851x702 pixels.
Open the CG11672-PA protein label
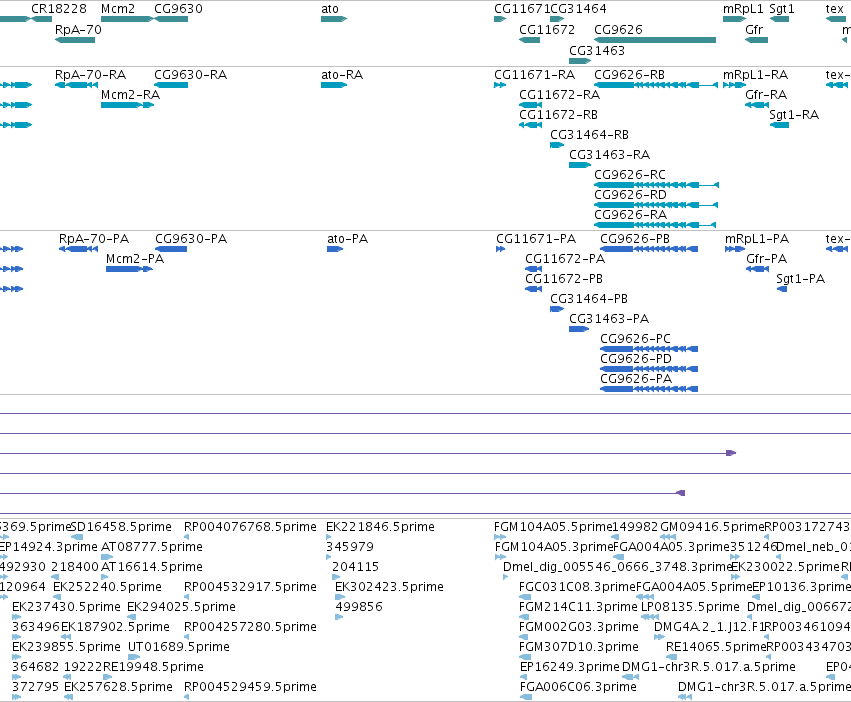point(565,259)
